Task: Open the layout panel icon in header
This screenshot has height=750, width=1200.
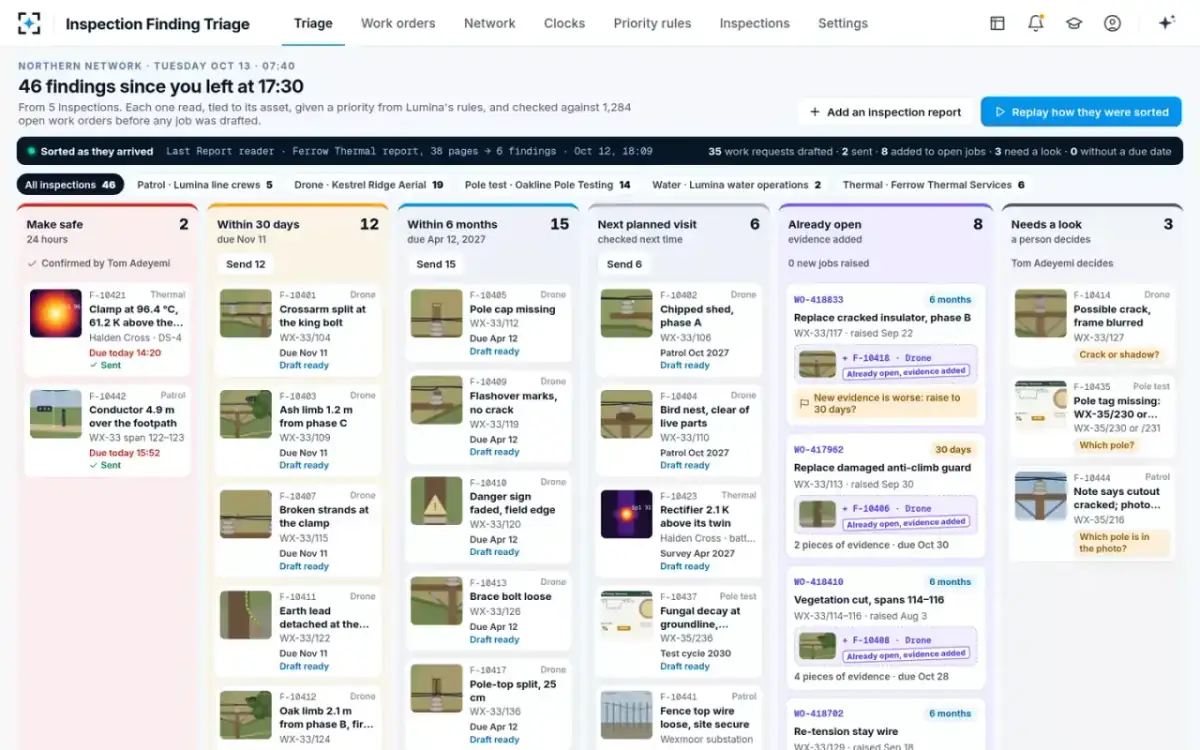Action: [997, 23]
